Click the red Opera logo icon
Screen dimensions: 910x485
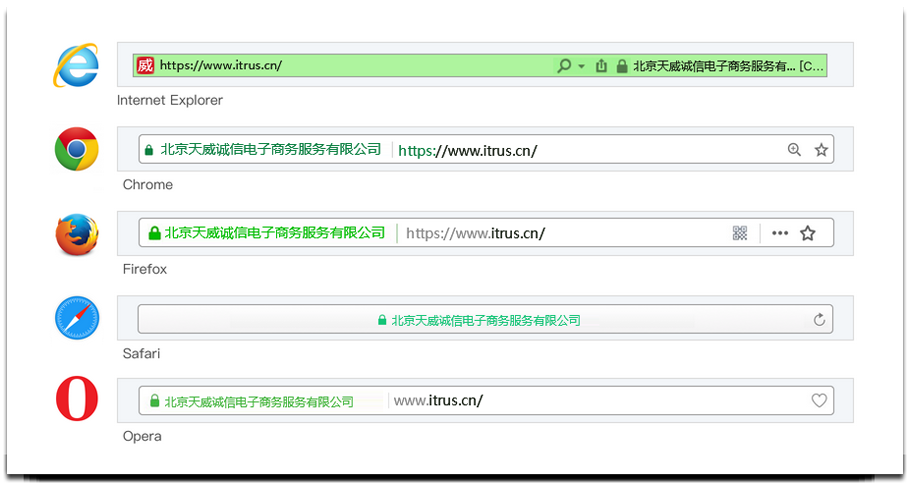tap(77, 398)
